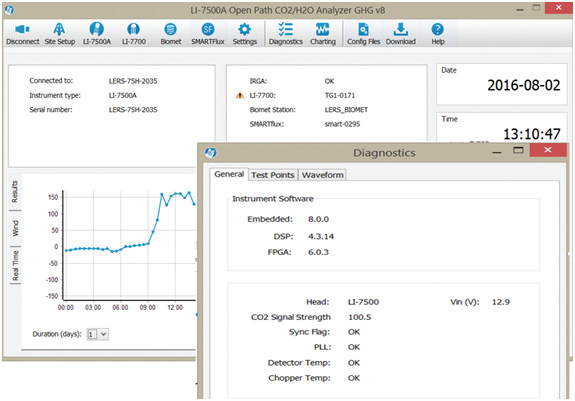Click the 2016-08-02 date value
Screen dimensions: 575x401
[524, 85]
